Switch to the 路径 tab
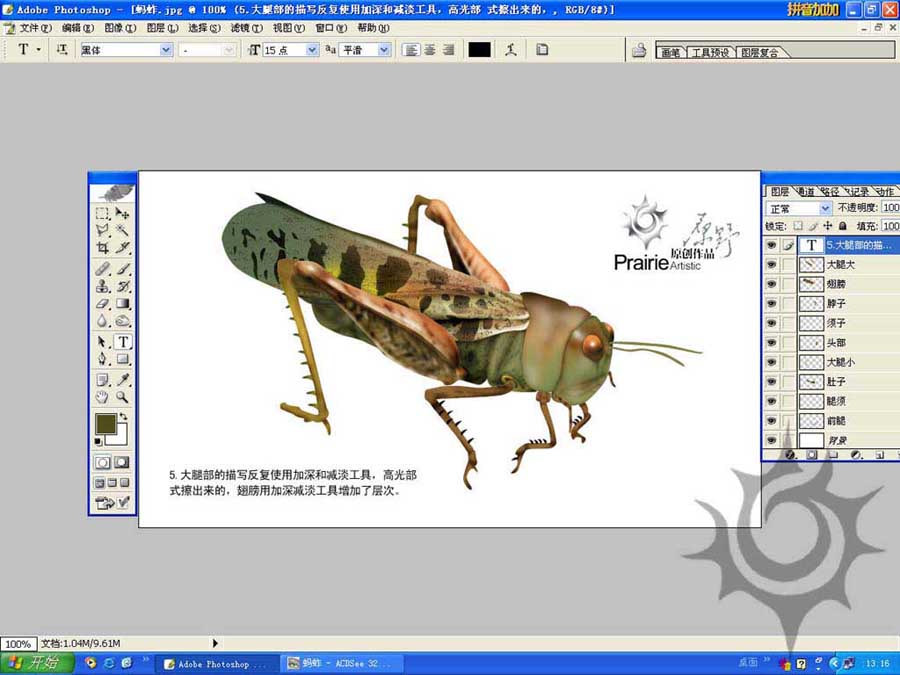This screenshot has width=900, height=675. click(x=829, y=192)
